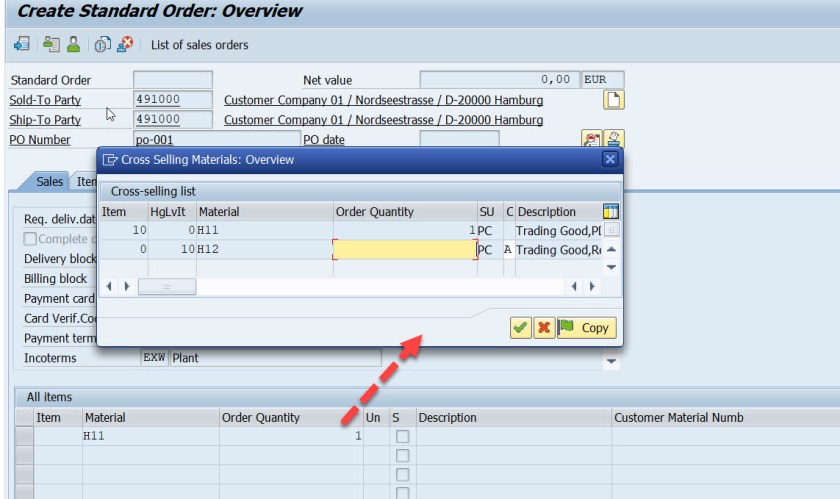The height and width of the screenshot is (499, 840).
Task: Click the clock and document toolbar icon
Action: 102,44
